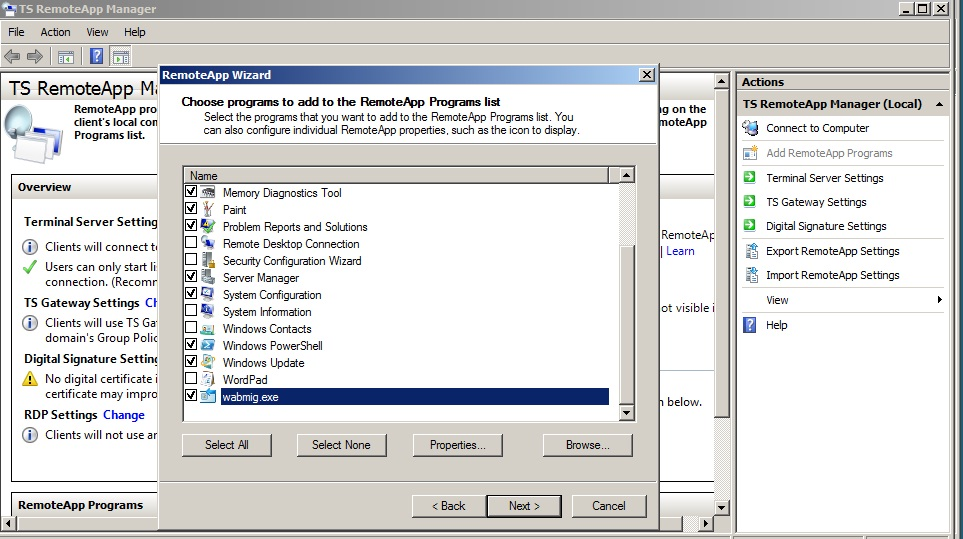This screenshot has width=963, height=539.
Task: Click the Windows Update program icon
Action: [x=208, y=362]
